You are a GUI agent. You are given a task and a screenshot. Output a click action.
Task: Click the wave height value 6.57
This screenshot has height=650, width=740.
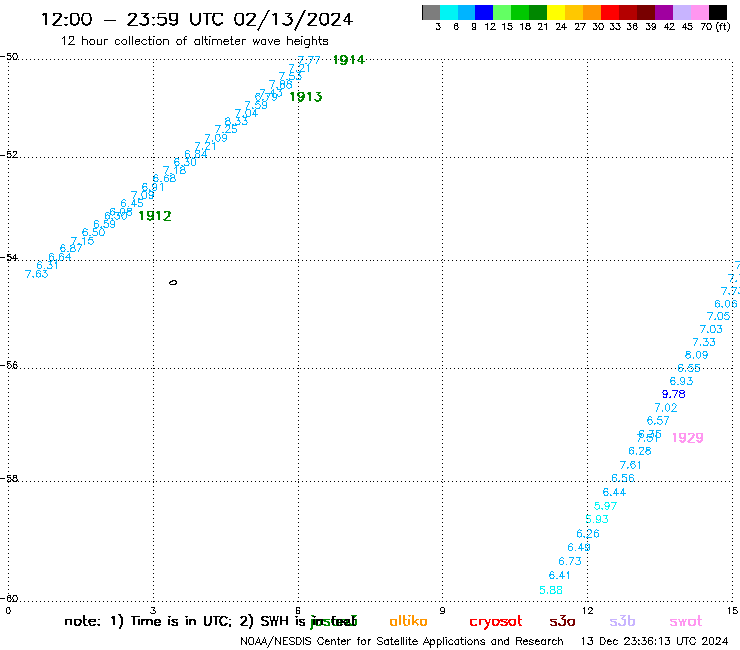(658, 420)
